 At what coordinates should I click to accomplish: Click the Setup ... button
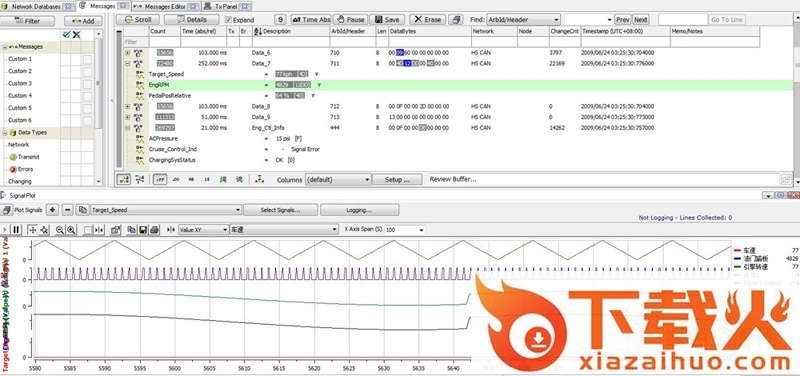click(x=397, y=180)
